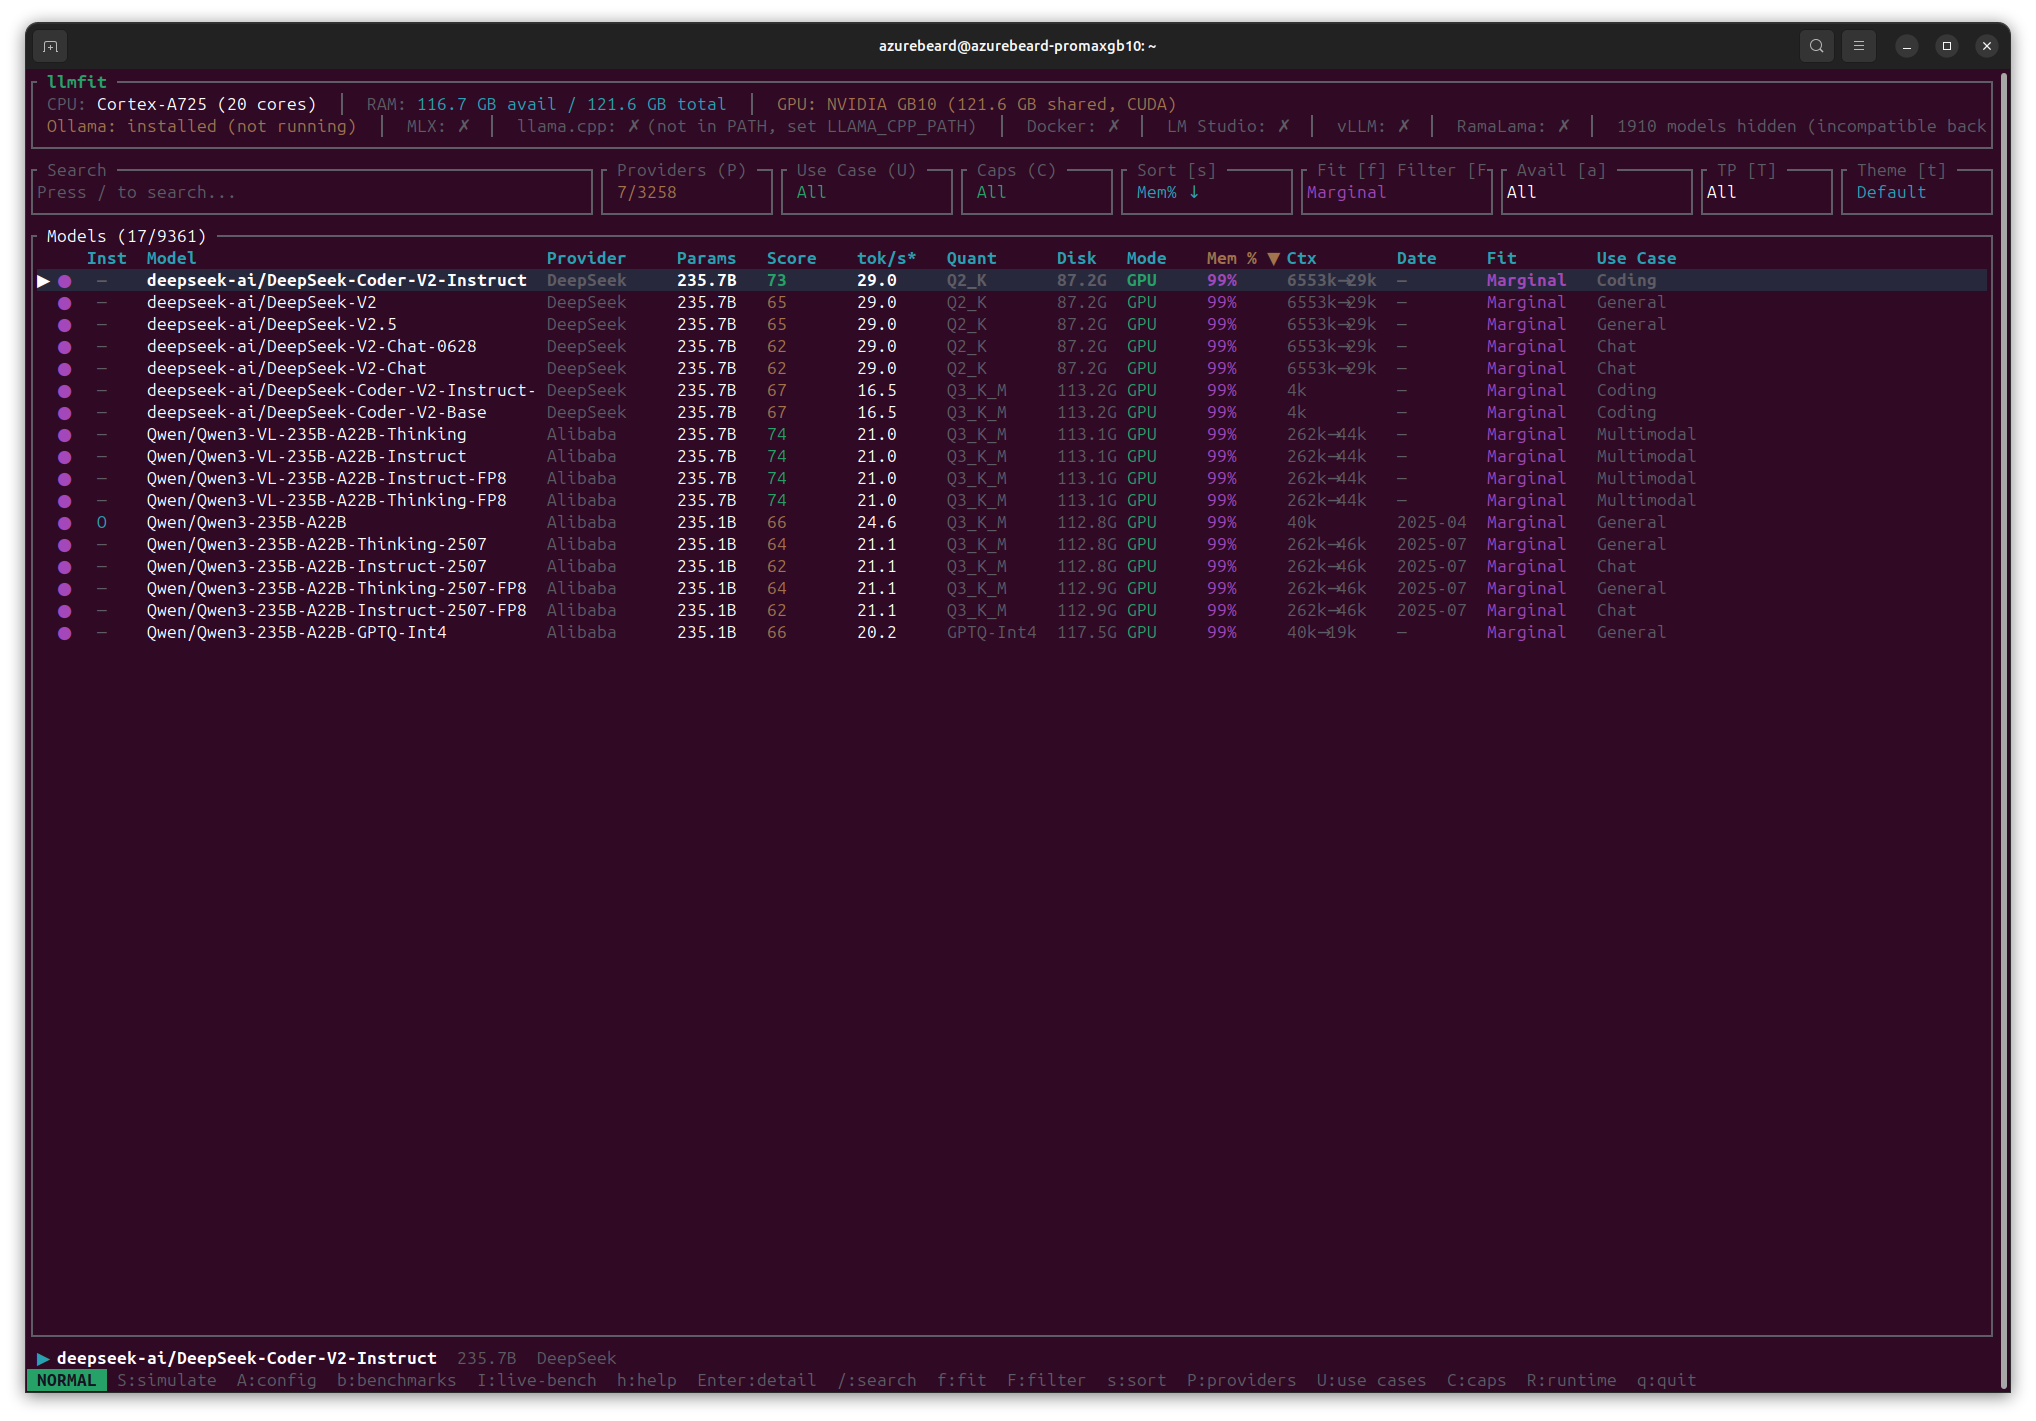Open the Caps (C) filter
Viewport: 2036px width, 1421px height.
coord(1037,192)
